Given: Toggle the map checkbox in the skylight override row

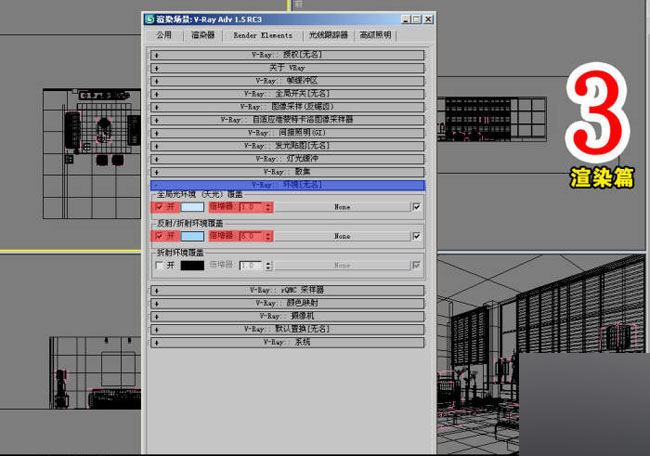Looking at the screenshot, I should coord(416,206).
